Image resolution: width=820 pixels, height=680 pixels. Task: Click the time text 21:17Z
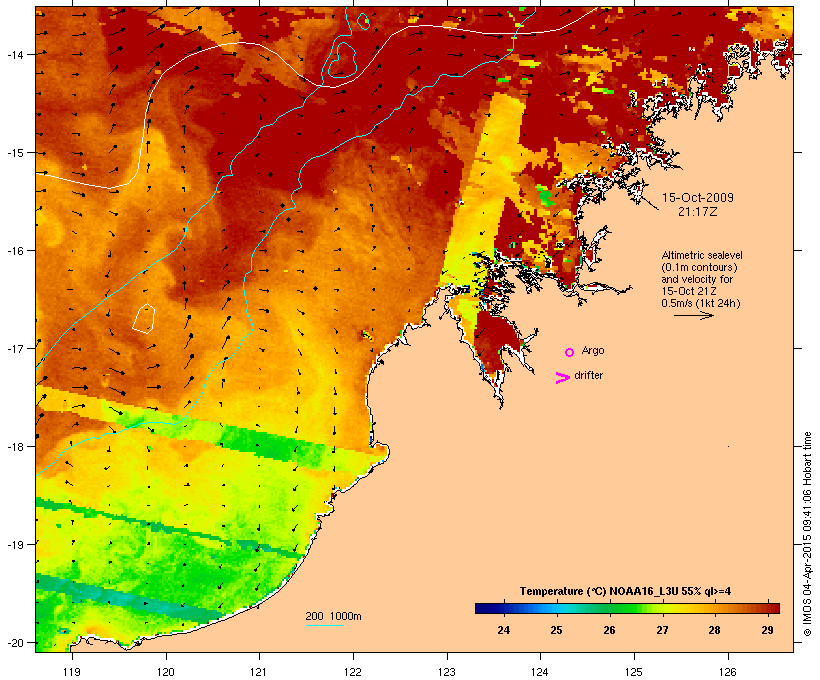coord(698,212)
